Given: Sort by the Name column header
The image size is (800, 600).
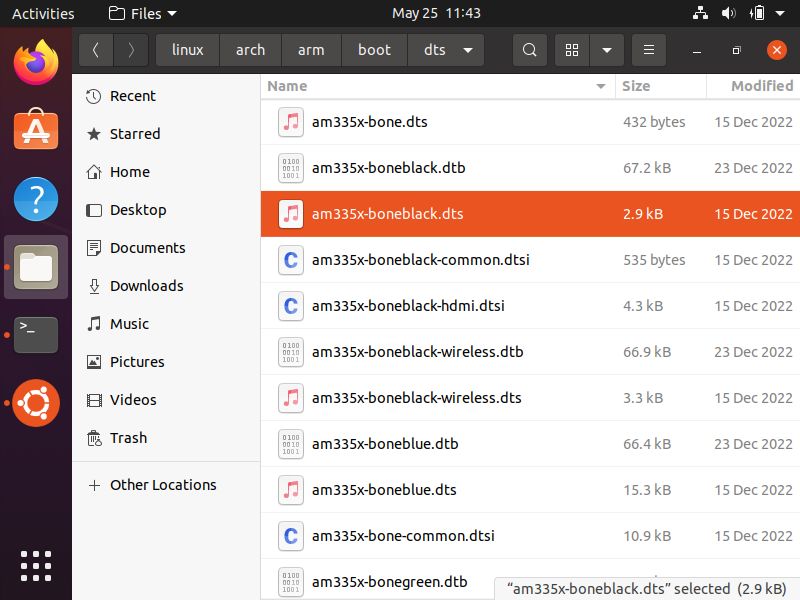Looking at the screenshot, I should [x=438, y=86].
